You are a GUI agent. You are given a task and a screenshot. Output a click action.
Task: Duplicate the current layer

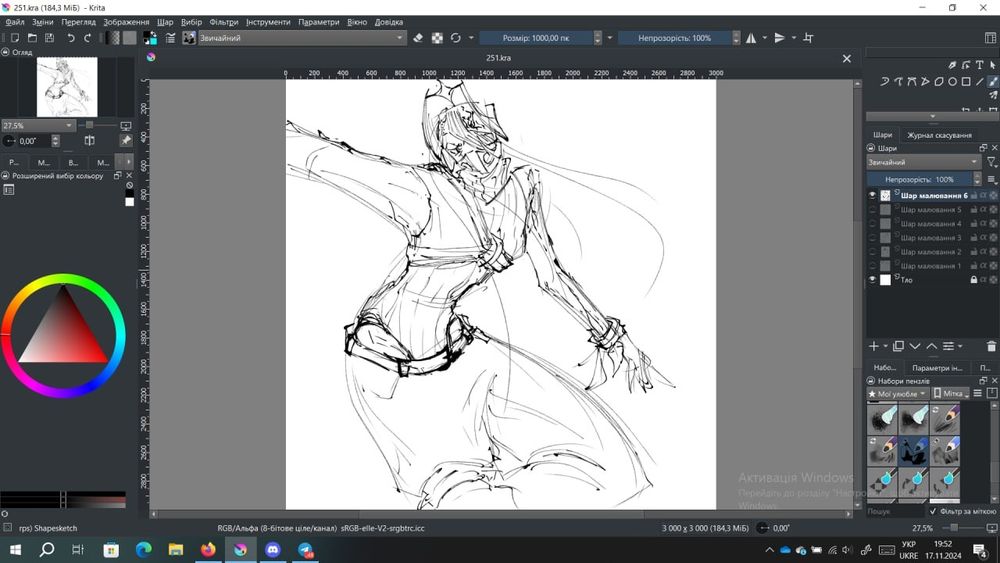(x=899, y=346)
